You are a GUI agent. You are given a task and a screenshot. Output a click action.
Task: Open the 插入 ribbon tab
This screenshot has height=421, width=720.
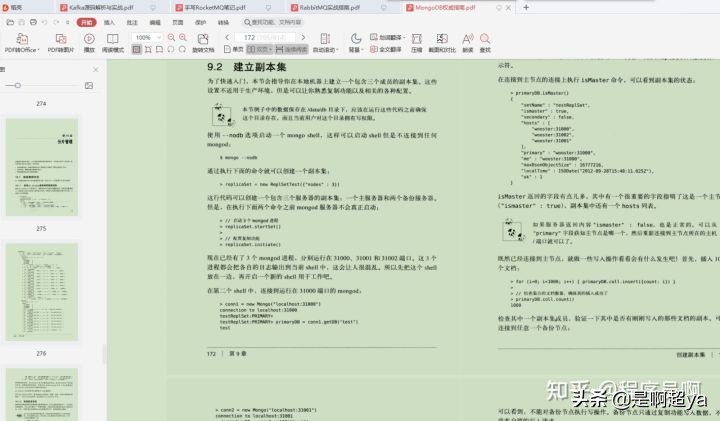pyautogui.click(x=109, y=22)
